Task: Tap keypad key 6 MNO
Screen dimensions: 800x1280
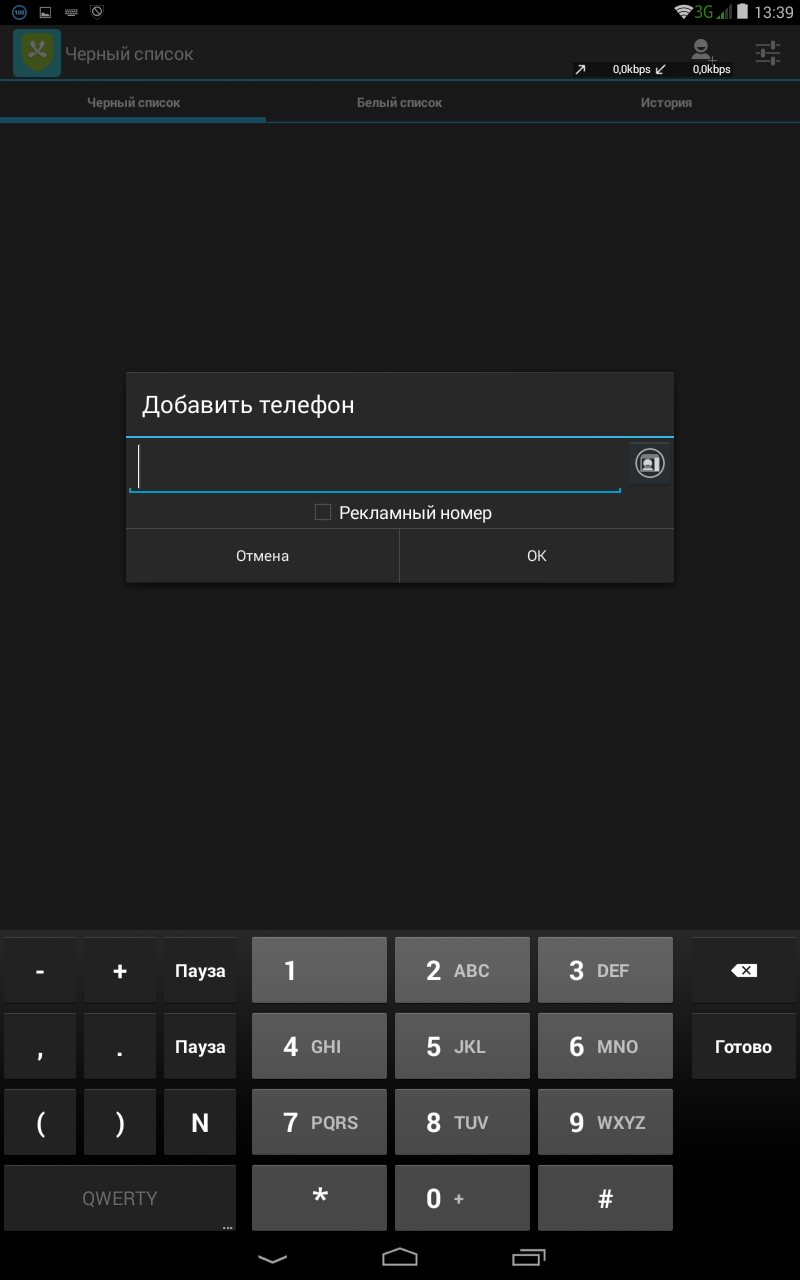Action: point(605,1046)
